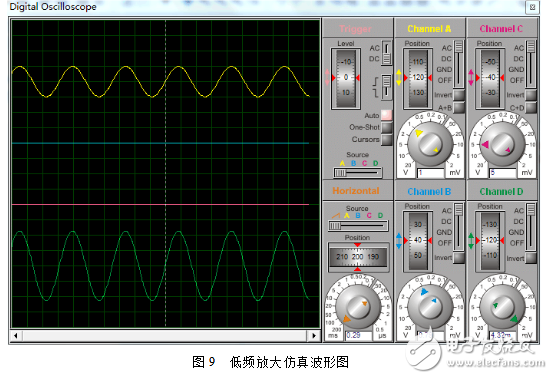This screenshot has height=379, width=553.
Task: Toggle the Auto trigger button
Action: point(387,115)
